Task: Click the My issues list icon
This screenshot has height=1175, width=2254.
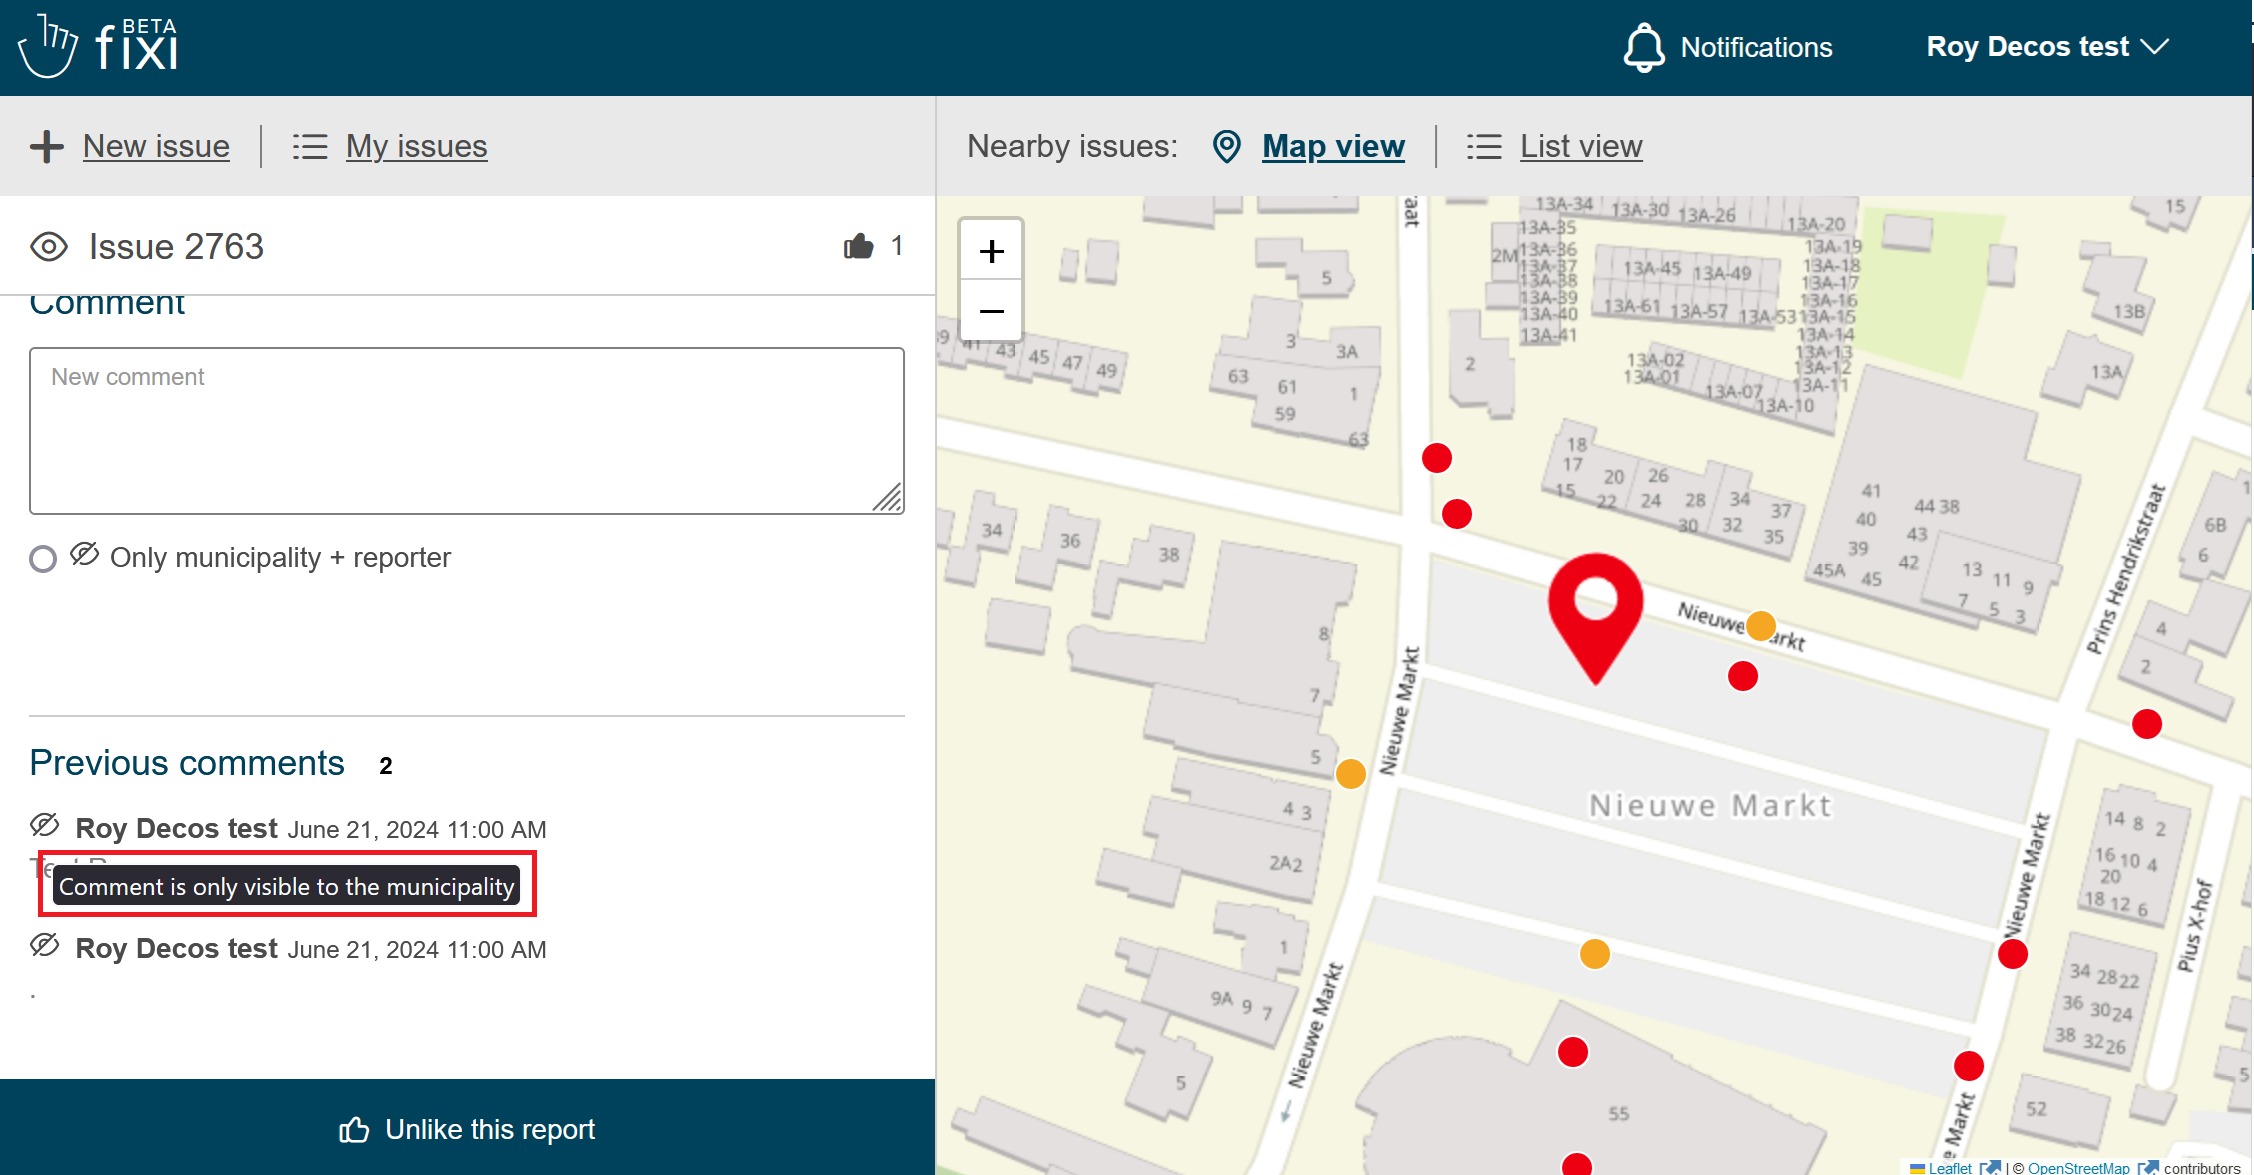Action: (312, 145)
